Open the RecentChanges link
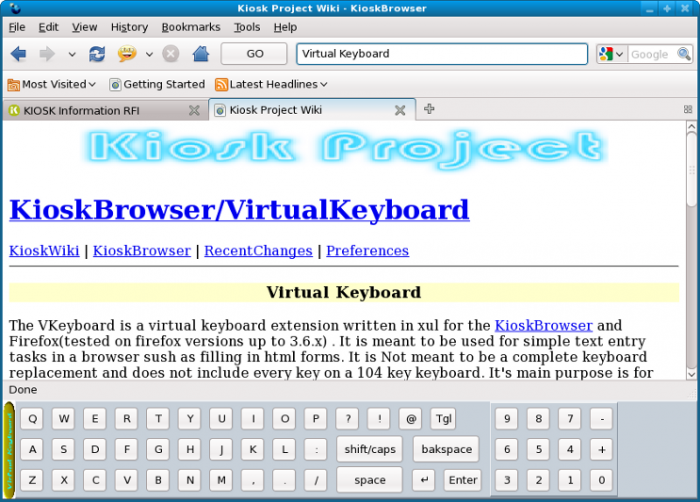Viewport: 700px width, 502px height. [x=258, y=251]
